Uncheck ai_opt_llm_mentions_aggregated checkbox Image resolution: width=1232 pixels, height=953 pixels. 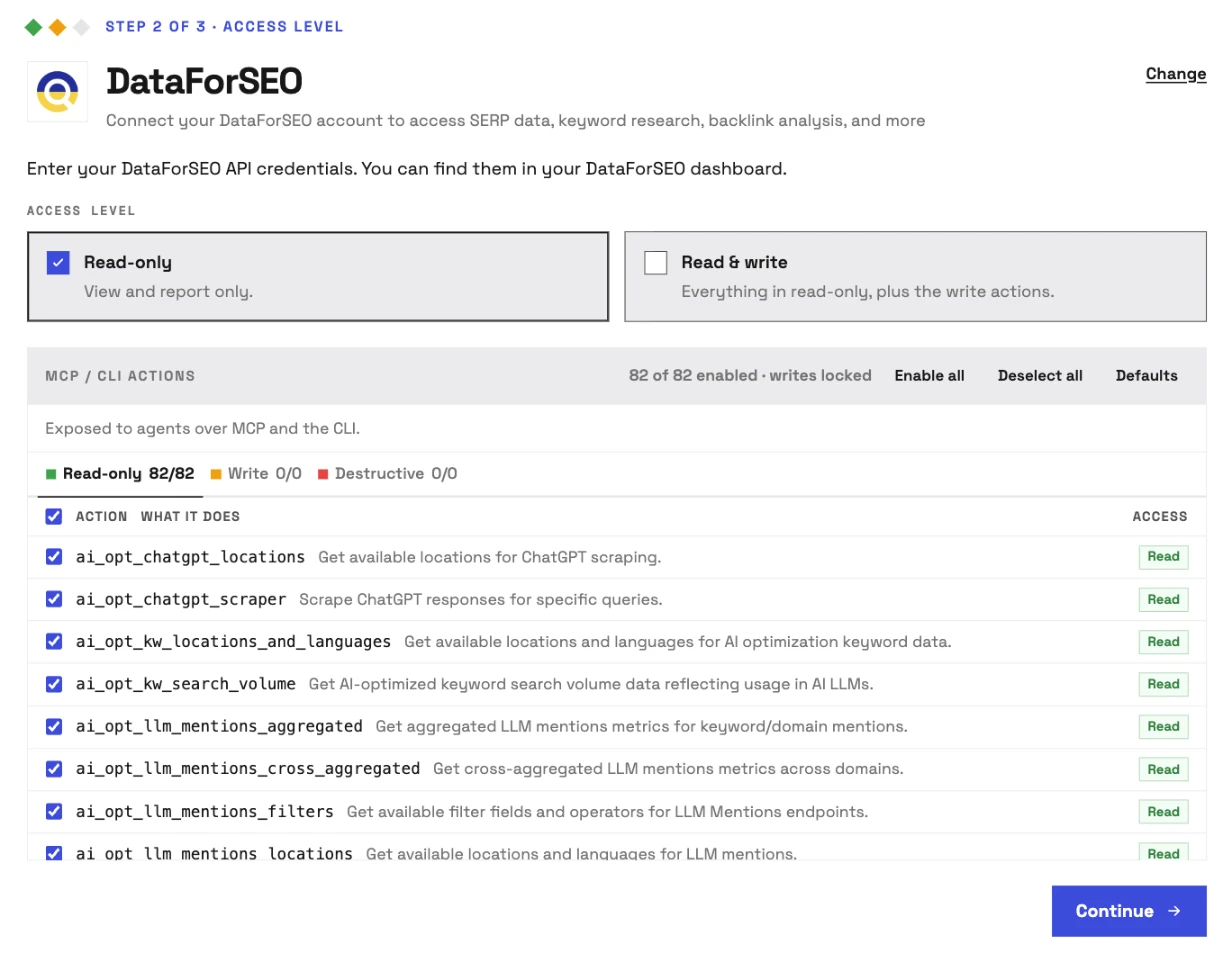point(54,726)
